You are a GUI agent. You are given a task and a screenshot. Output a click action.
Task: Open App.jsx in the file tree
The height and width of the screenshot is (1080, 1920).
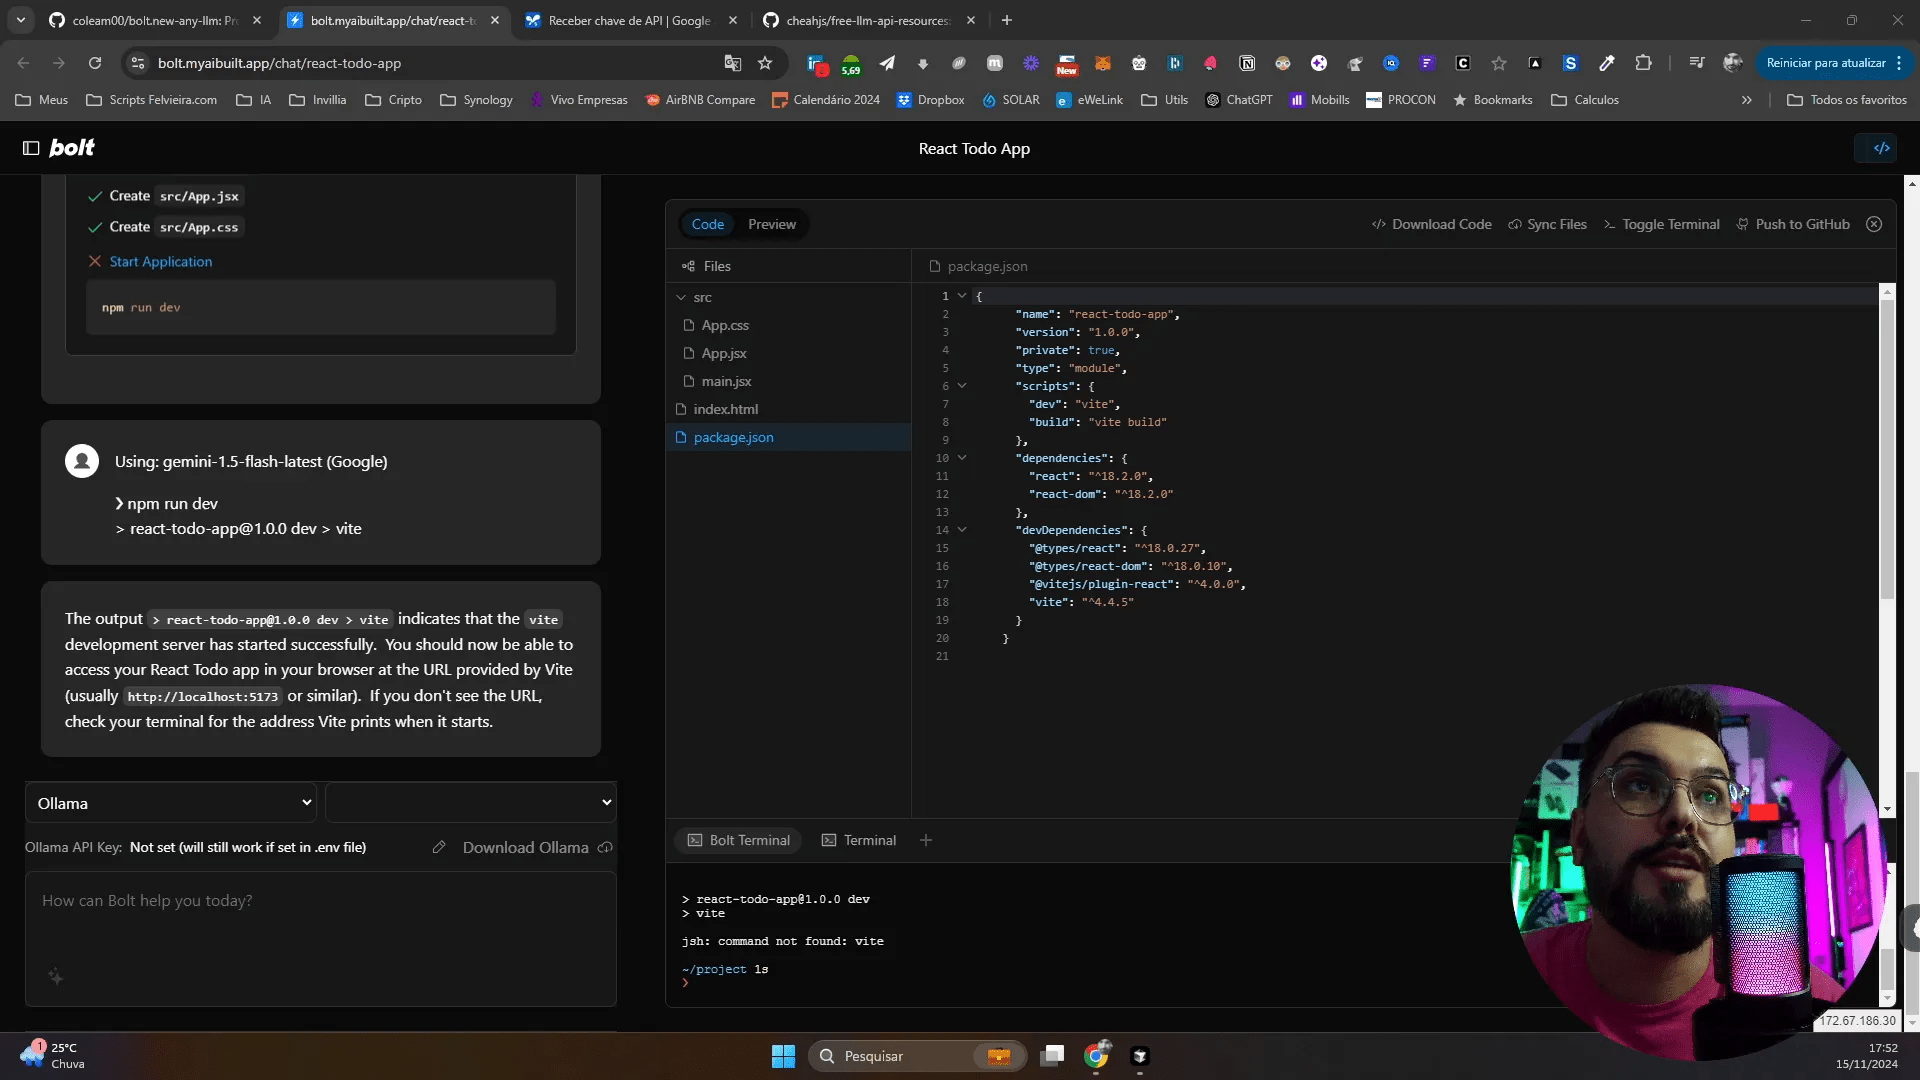pos(724,353)
